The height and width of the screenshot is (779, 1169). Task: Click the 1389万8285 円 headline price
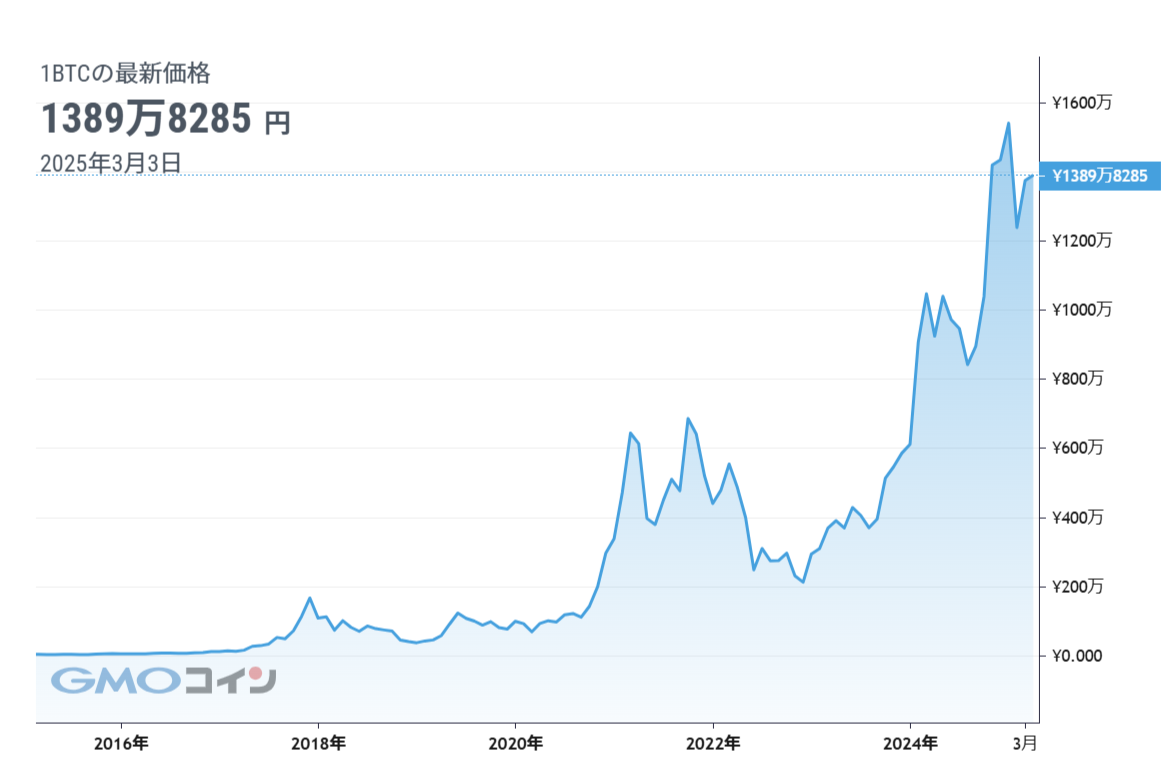[x=166, y=119]
